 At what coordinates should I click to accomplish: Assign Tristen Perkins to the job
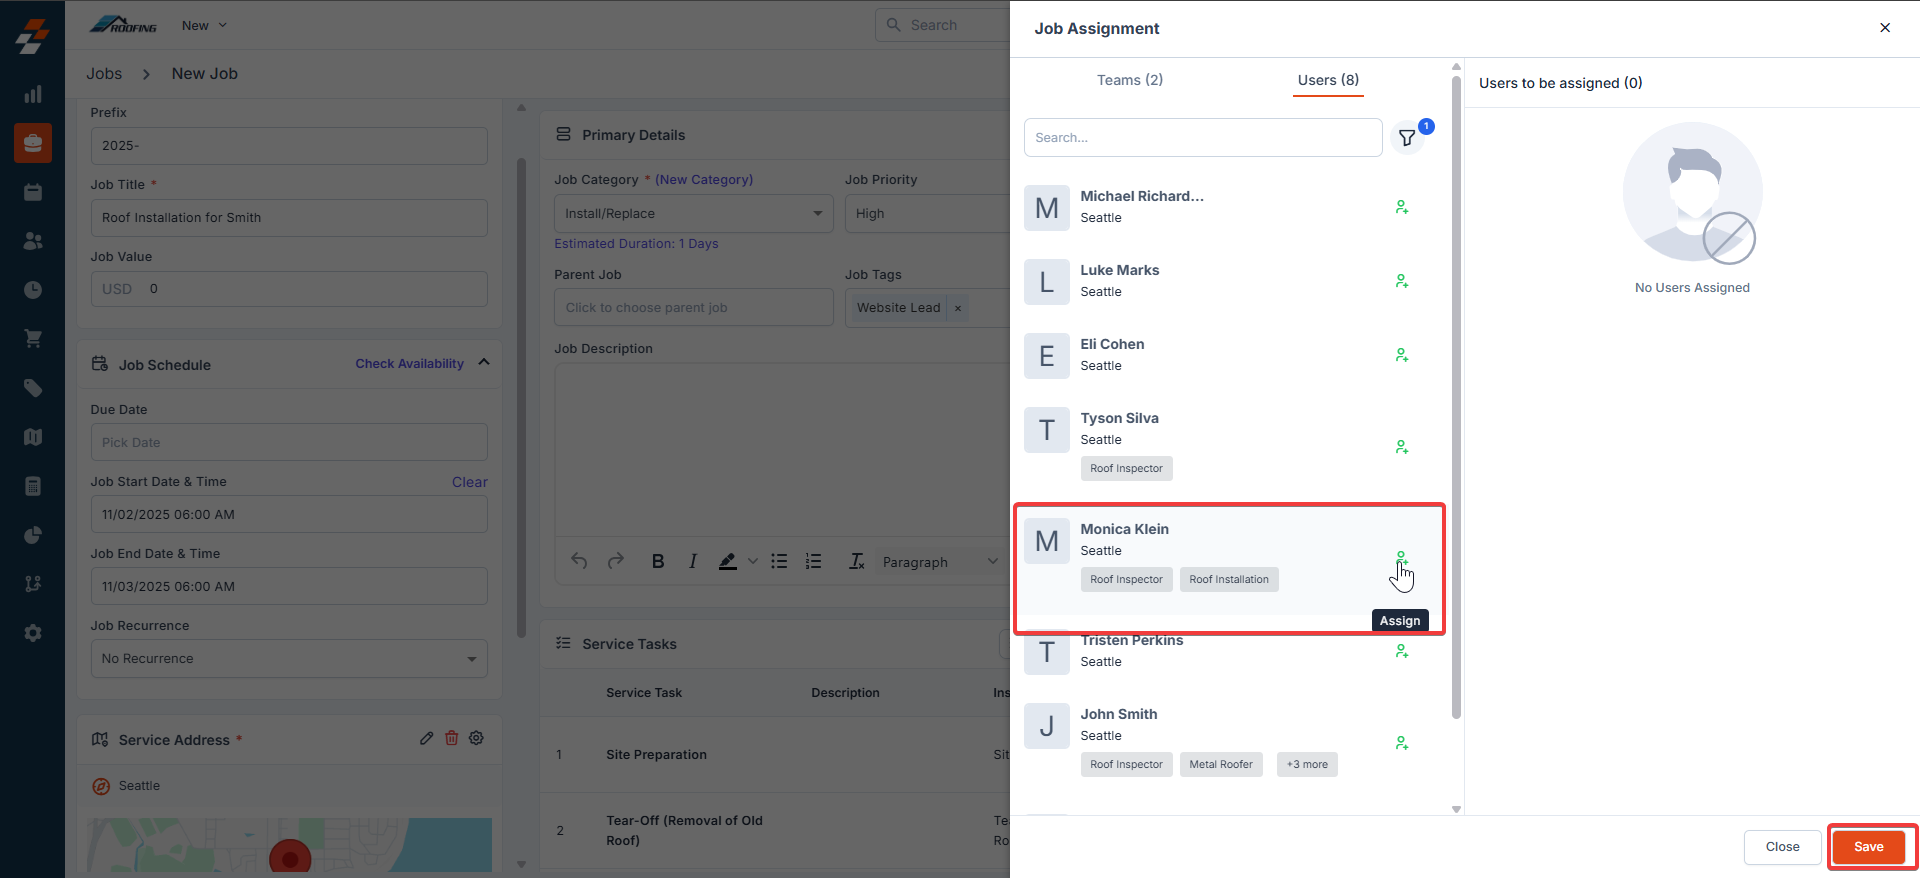[x=1402, y=651]
